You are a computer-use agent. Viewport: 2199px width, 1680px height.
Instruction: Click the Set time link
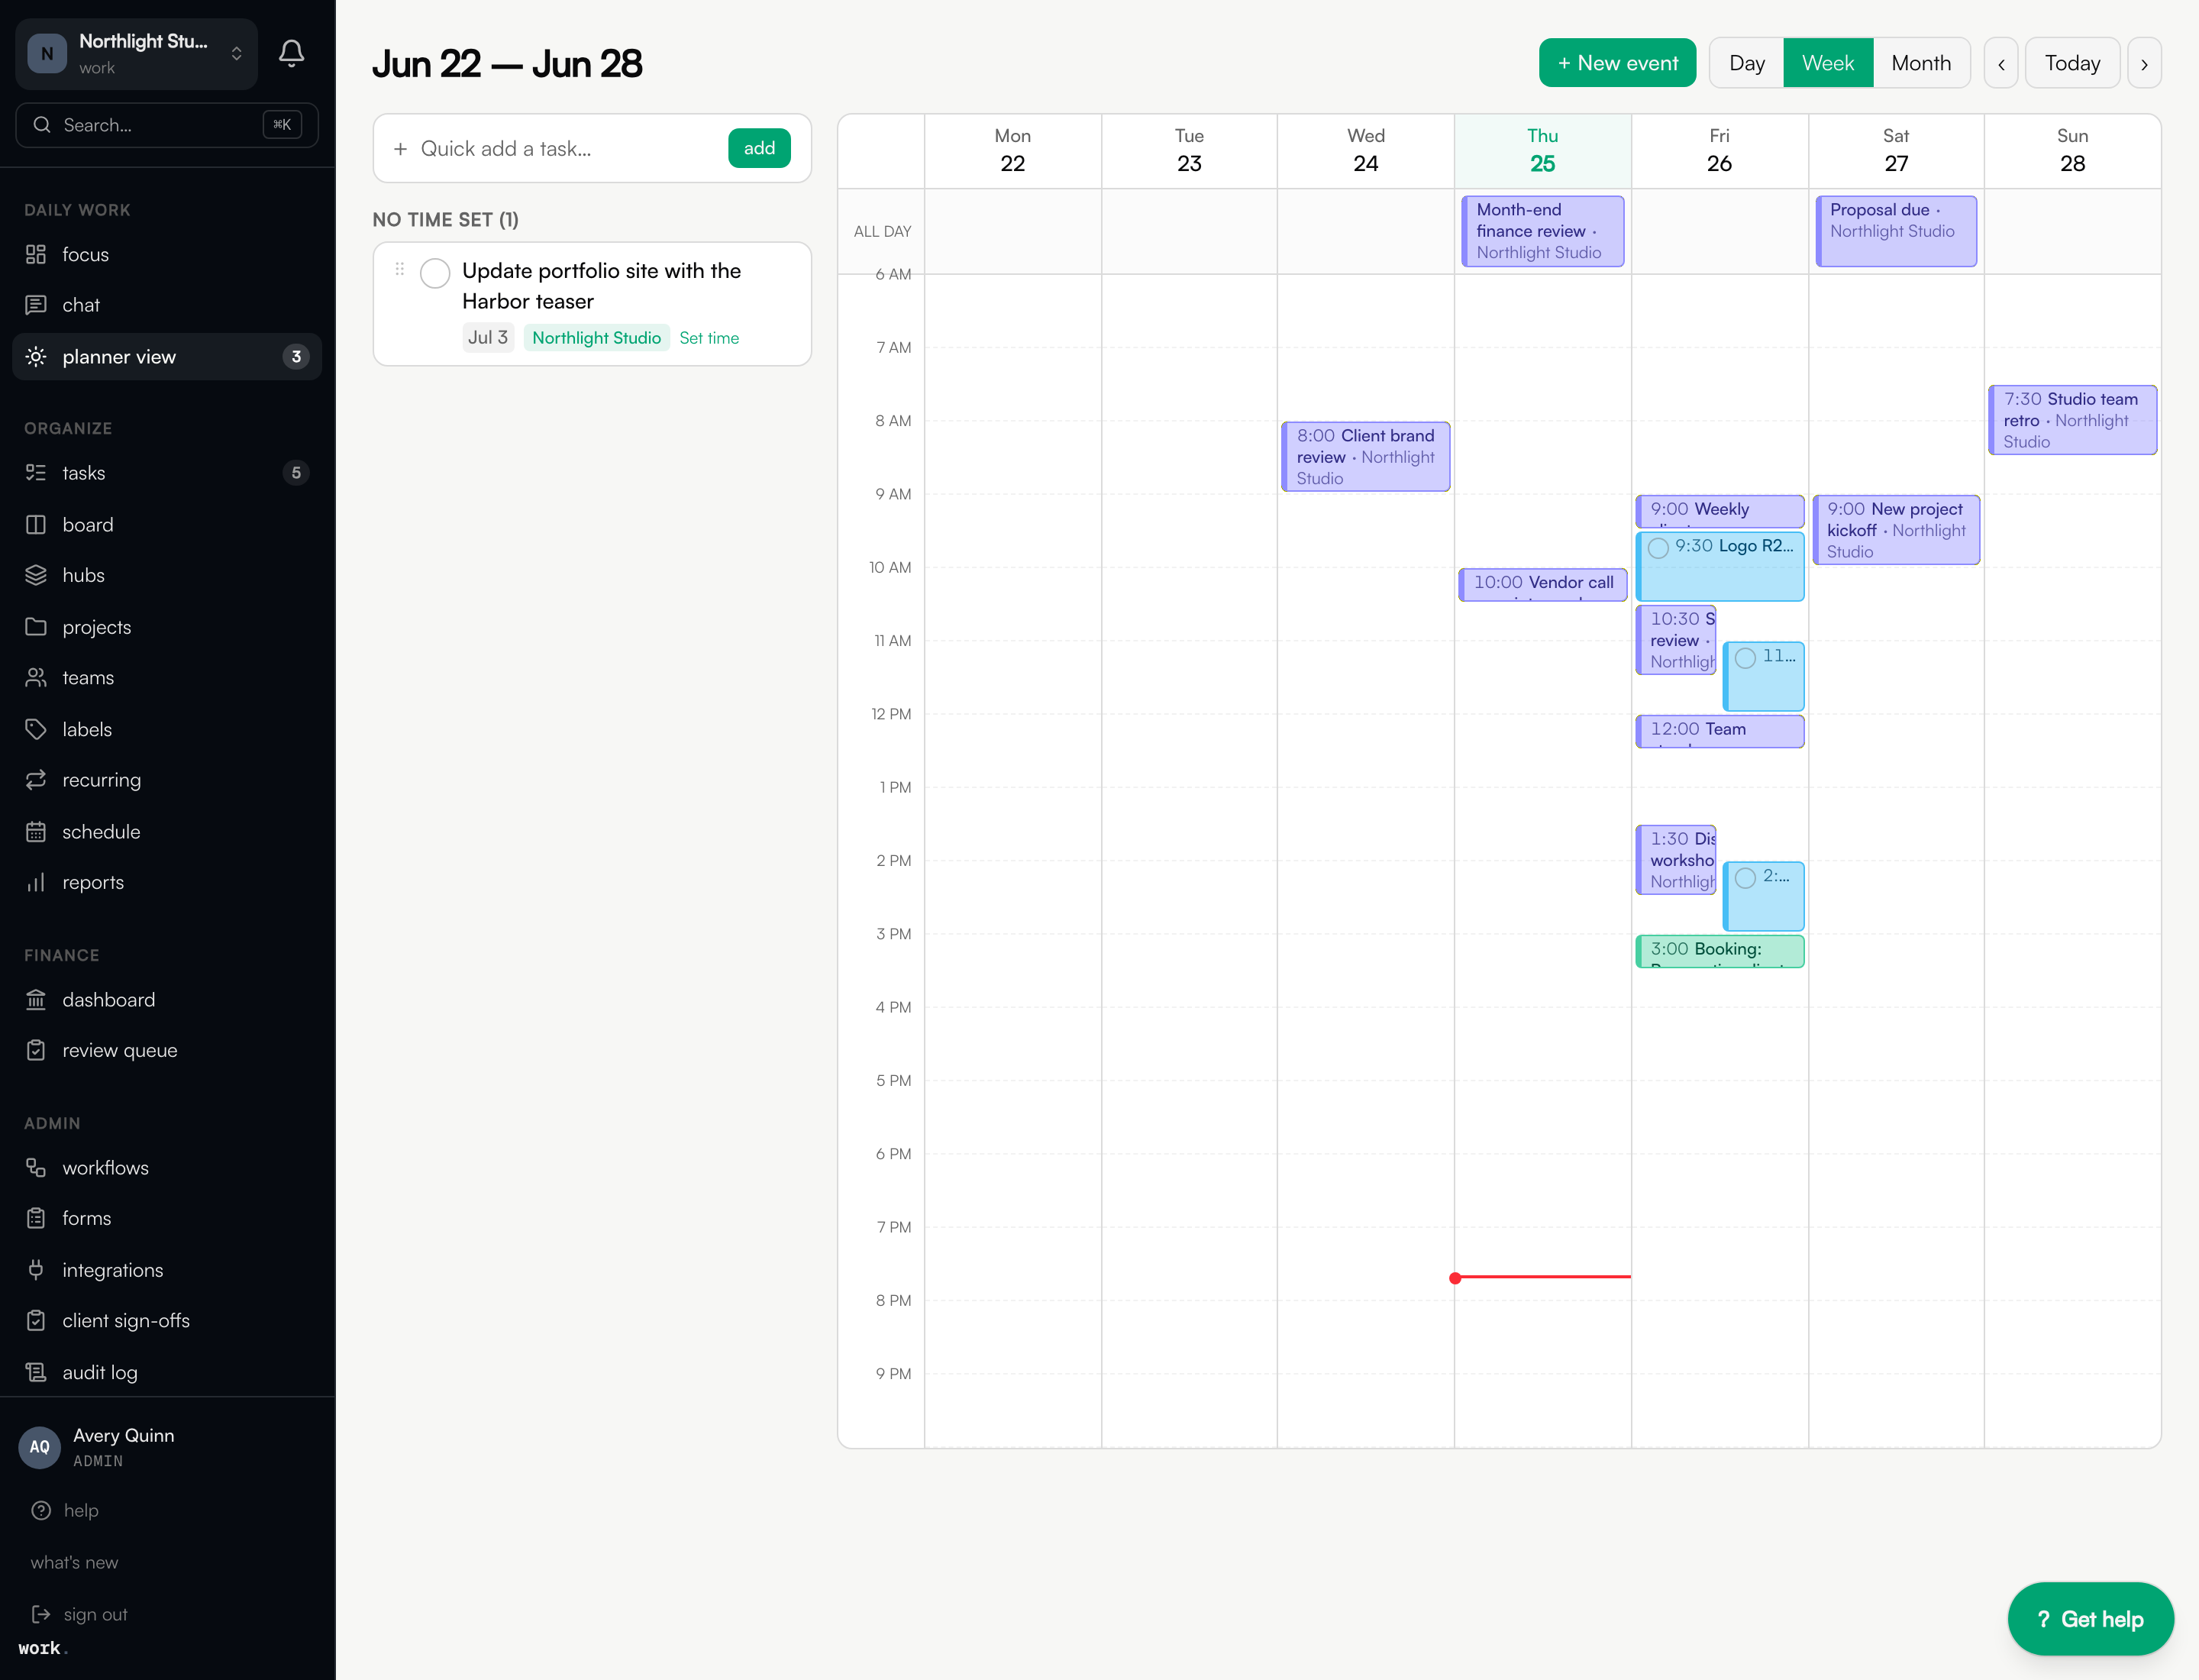(x=709, y=338)
